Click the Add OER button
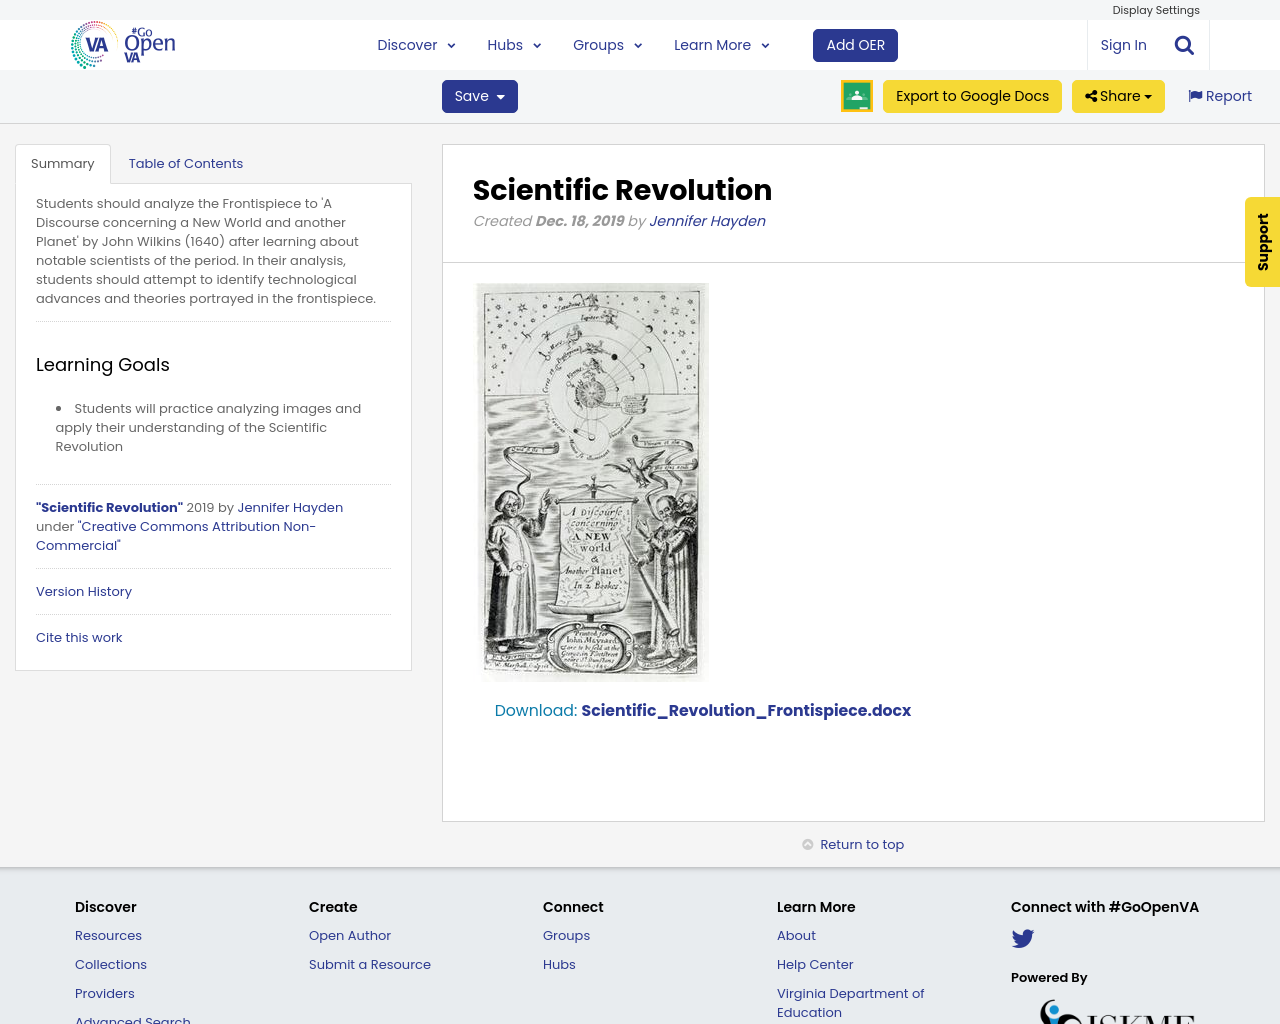Image resolution: width=1280 pixels, height=1024 pixels. (855, 45)
